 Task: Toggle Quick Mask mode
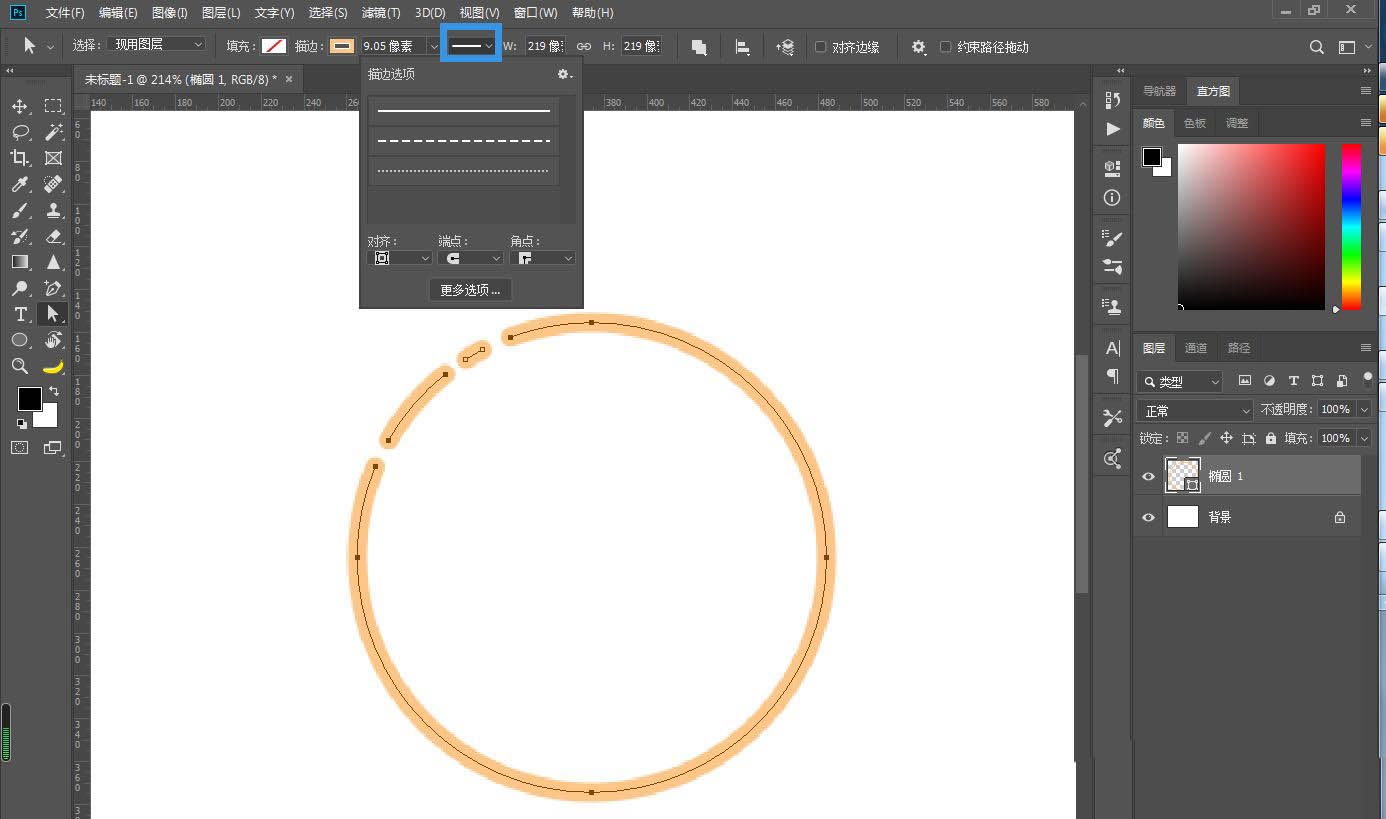pos(20,448)
